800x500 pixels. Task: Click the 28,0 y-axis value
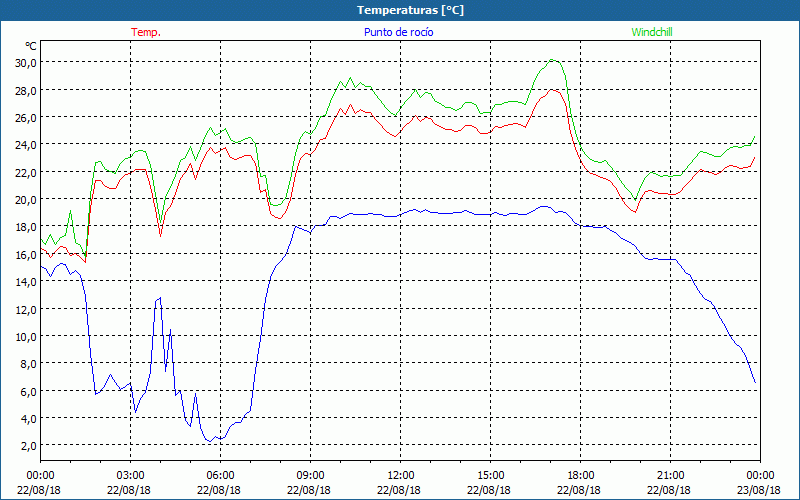26,90
